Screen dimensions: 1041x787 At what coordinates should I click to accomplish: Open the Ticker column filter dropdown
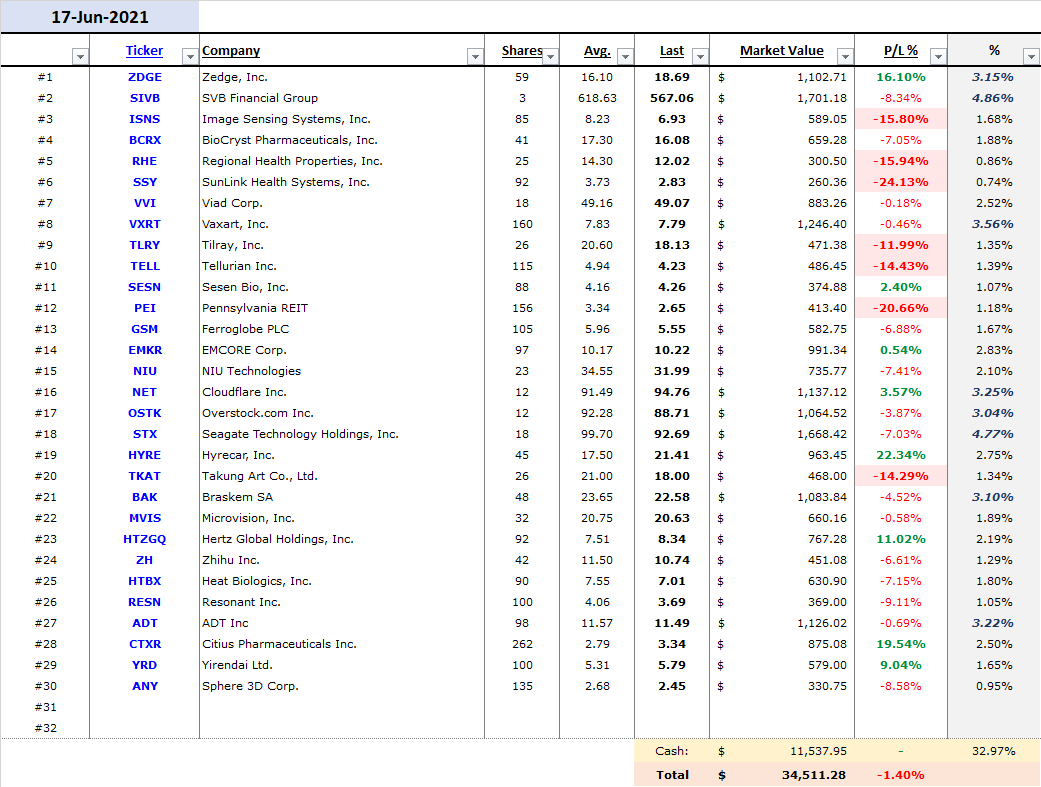click(190, 56)
